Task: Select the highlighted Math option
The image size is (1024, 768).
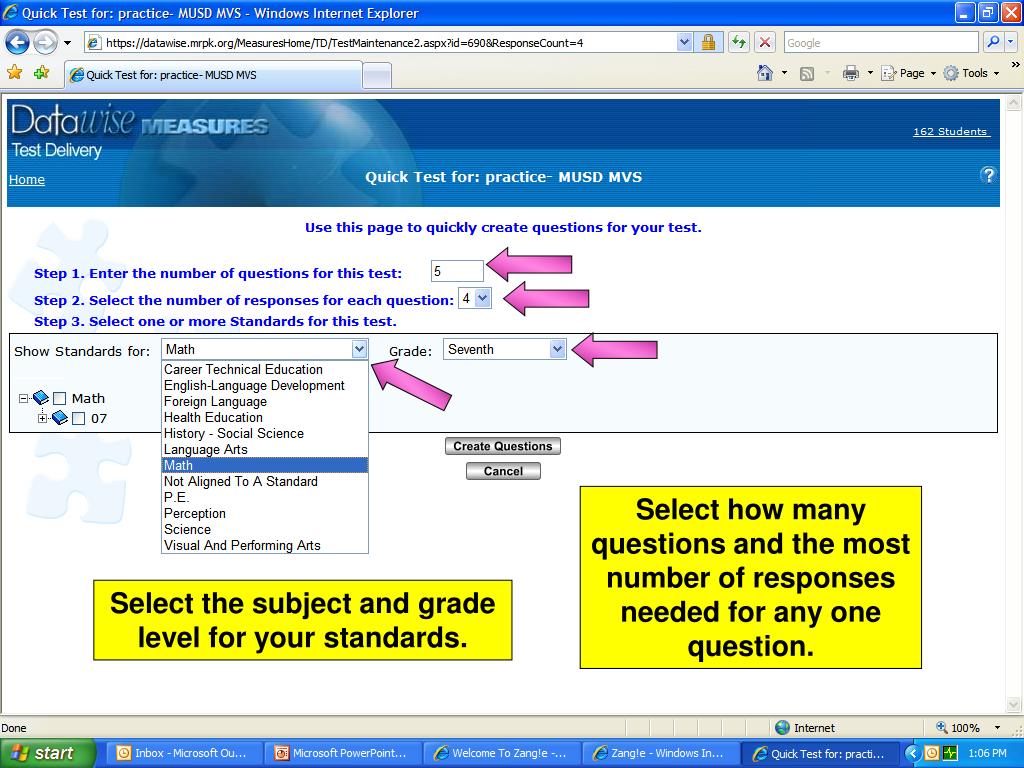Action: 264,466
